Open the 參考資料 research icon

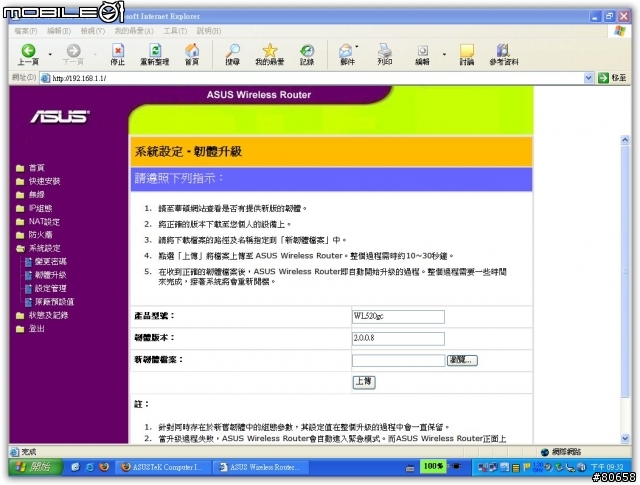tap(504, 54)
